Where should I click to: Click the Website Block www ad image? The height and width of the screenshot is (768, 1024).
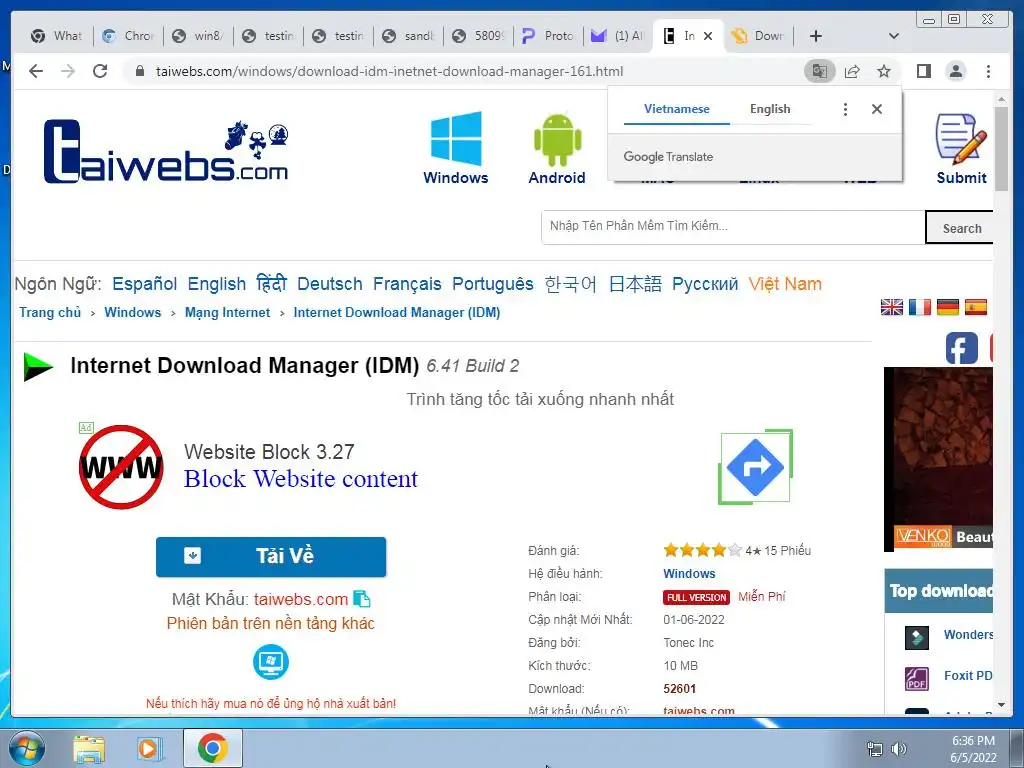pyautogui.click(x=121, y=467)
